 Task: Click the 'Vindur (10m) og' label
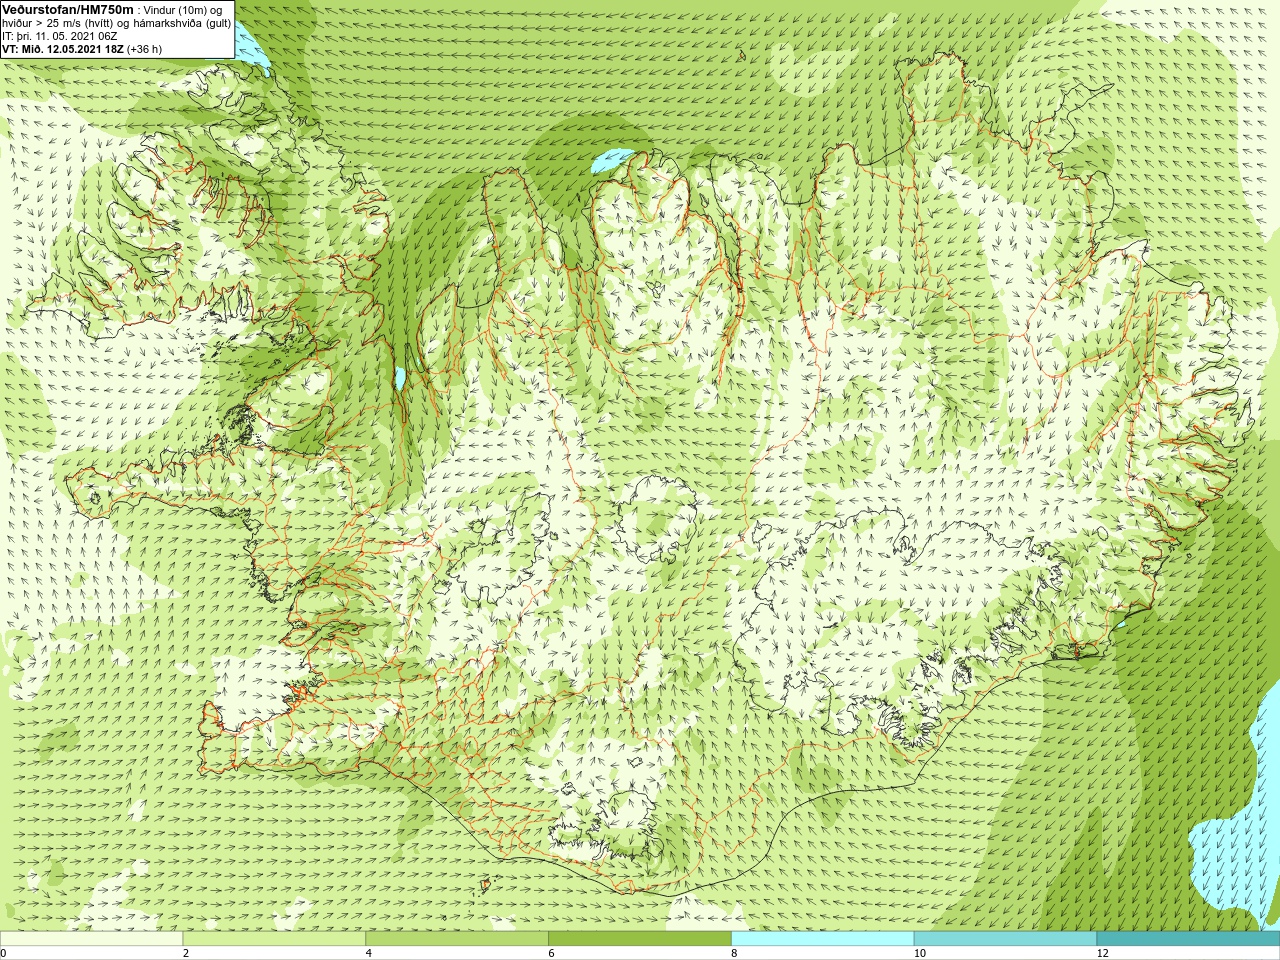tap(183, 10)
